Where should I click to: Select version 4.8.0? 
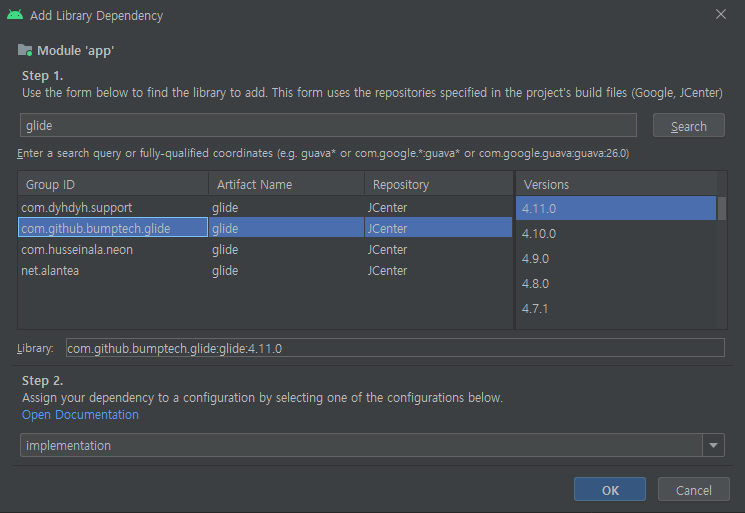tap(616, 284)
